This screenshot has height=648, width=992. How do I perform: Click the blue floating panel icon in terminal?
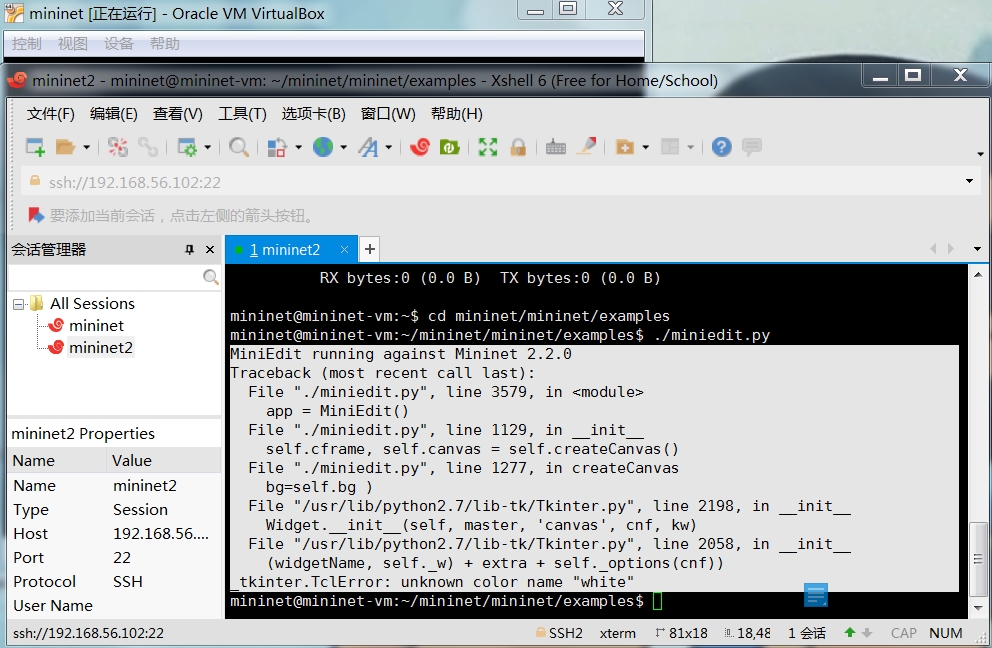[x=815, y=595]
